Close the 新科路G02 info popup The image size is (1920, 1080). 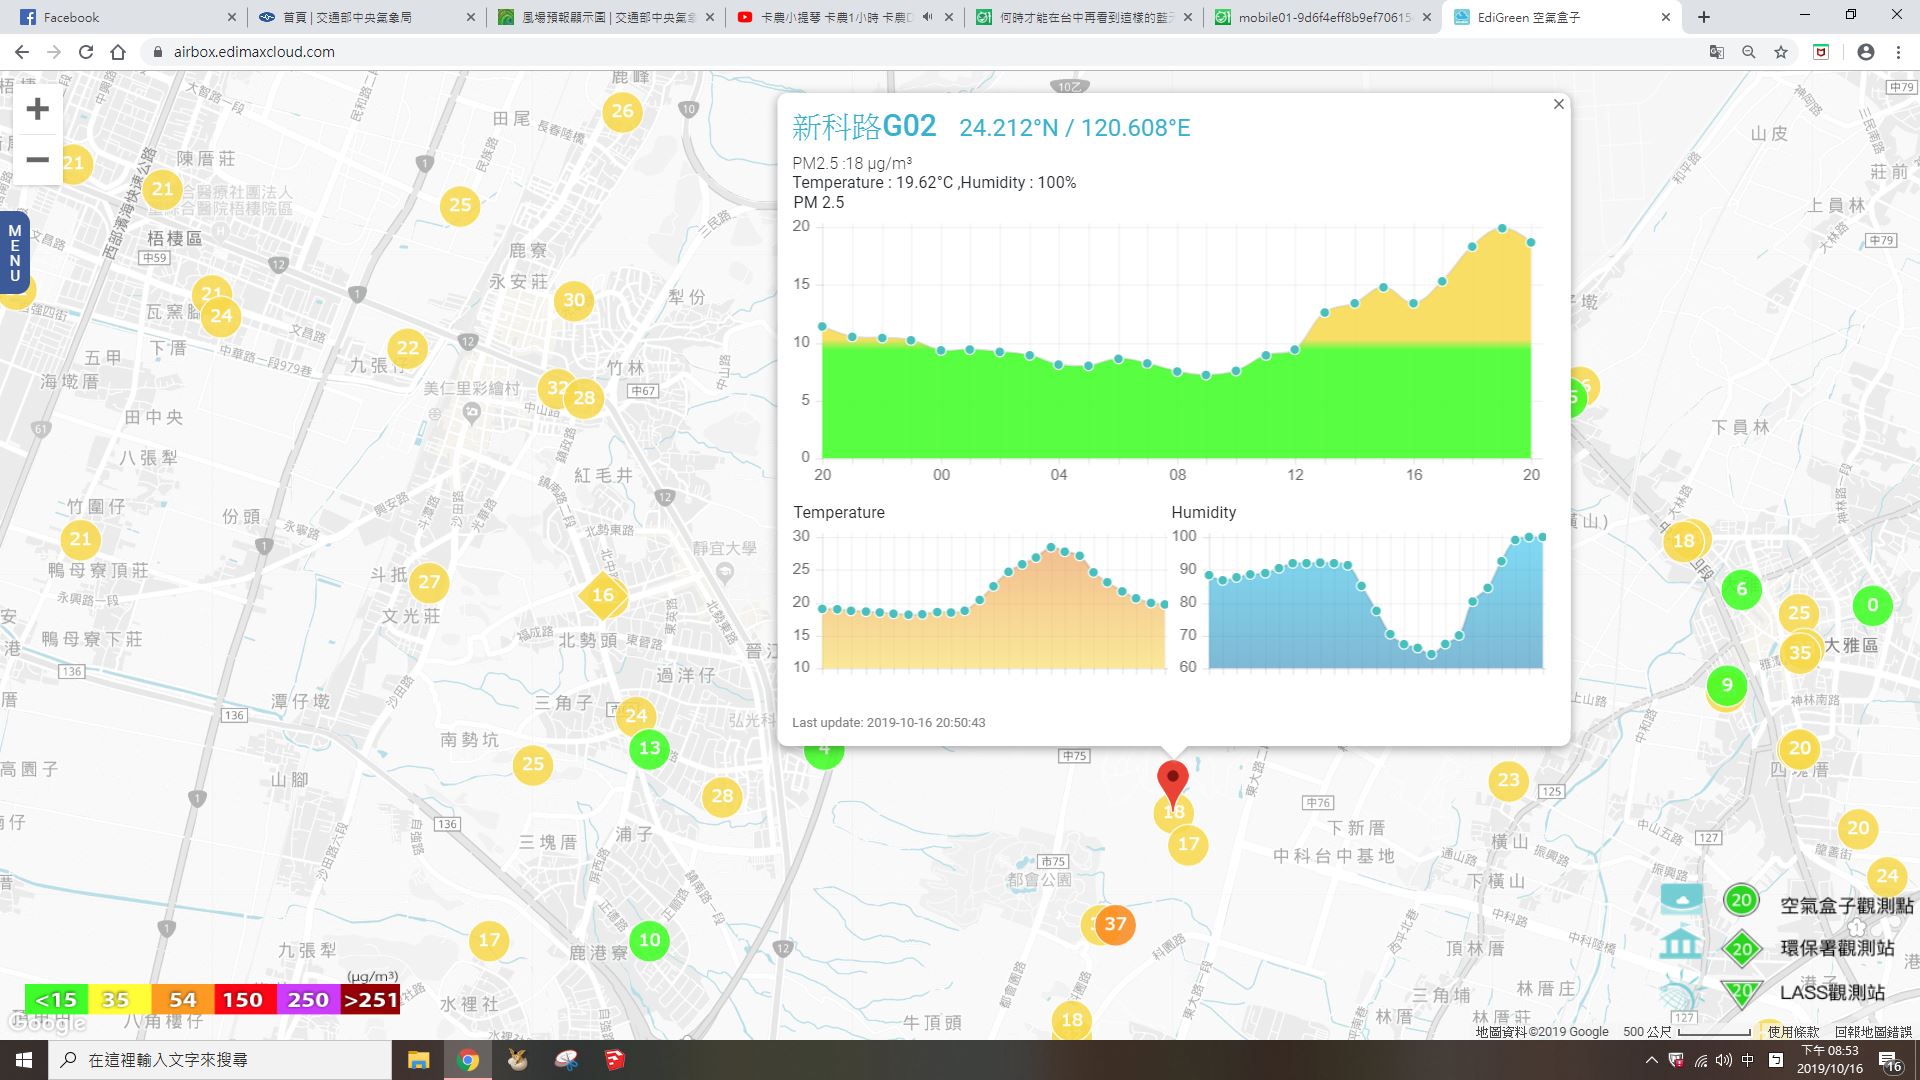pyautogui.click(x=1558, y=104)
